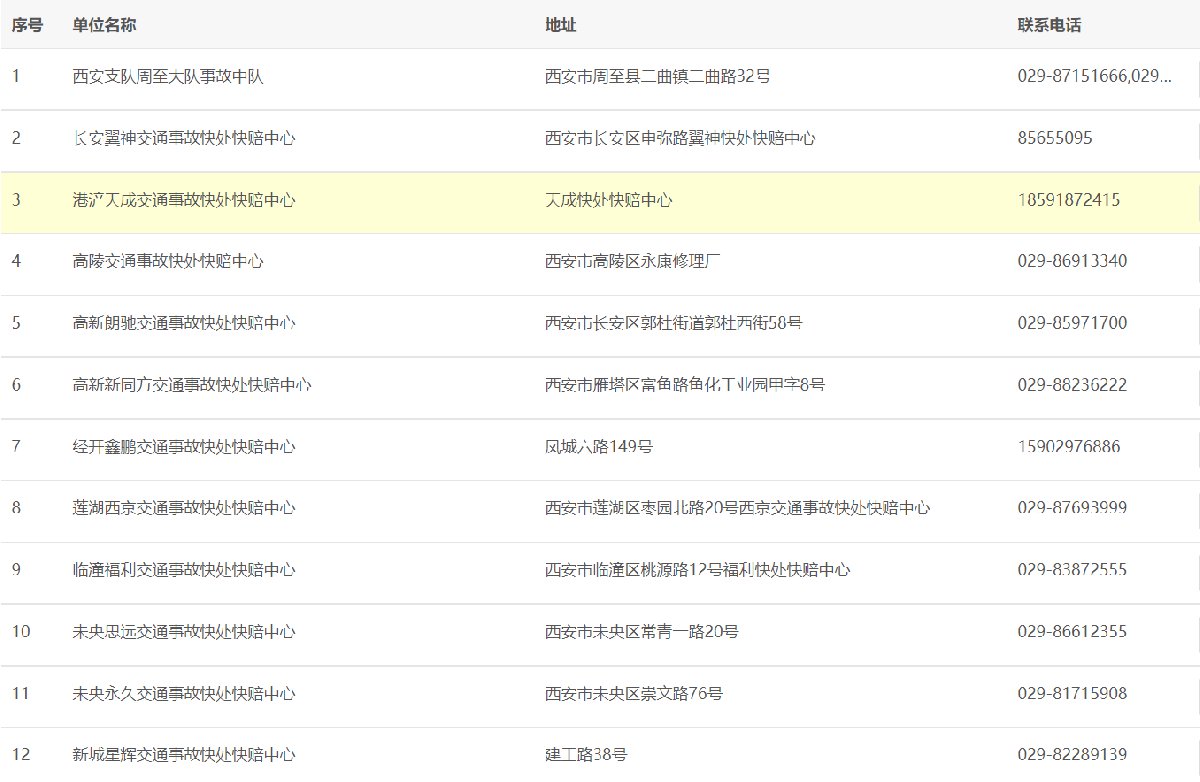
Task: Select phone number 029-82289139
Action: tap(1072, 755)
